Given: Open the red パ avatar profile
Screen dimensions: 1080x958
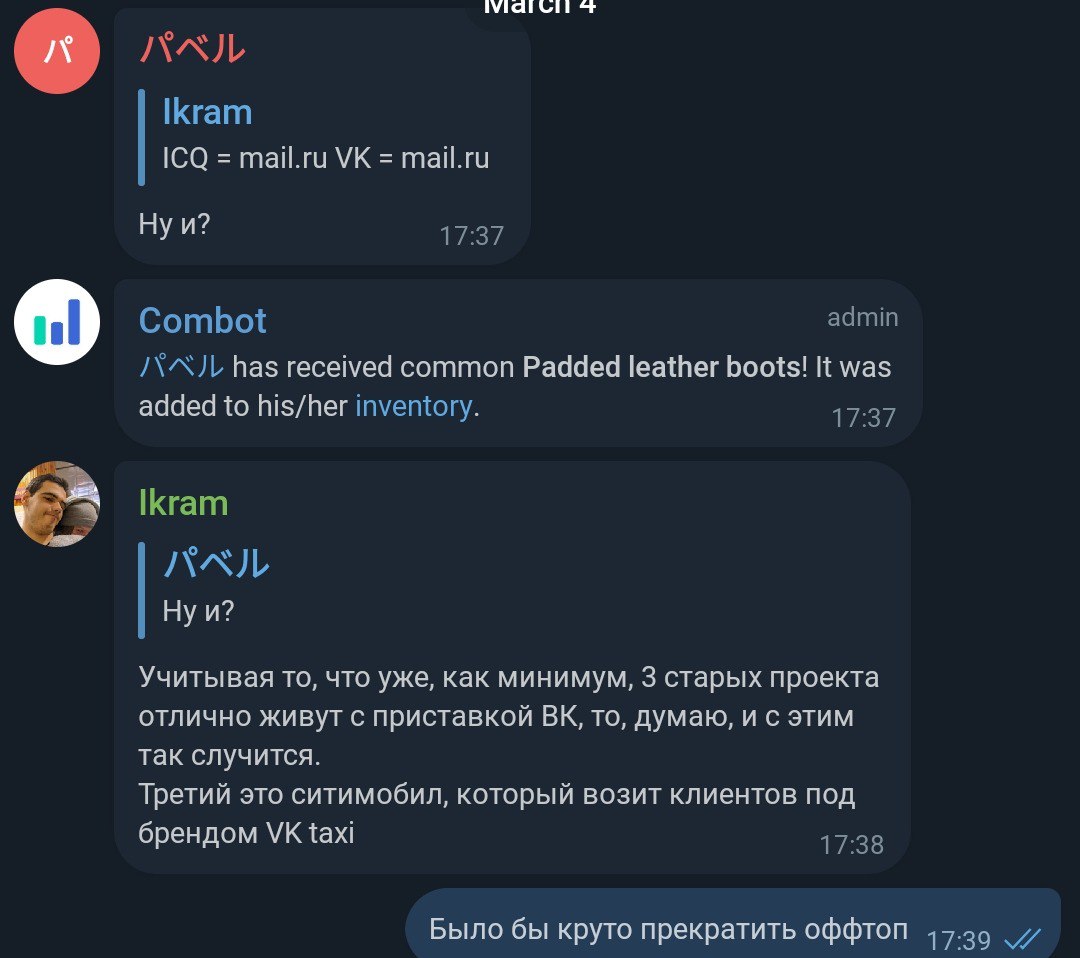Looking at the screenshot, I should click(56, 51).
